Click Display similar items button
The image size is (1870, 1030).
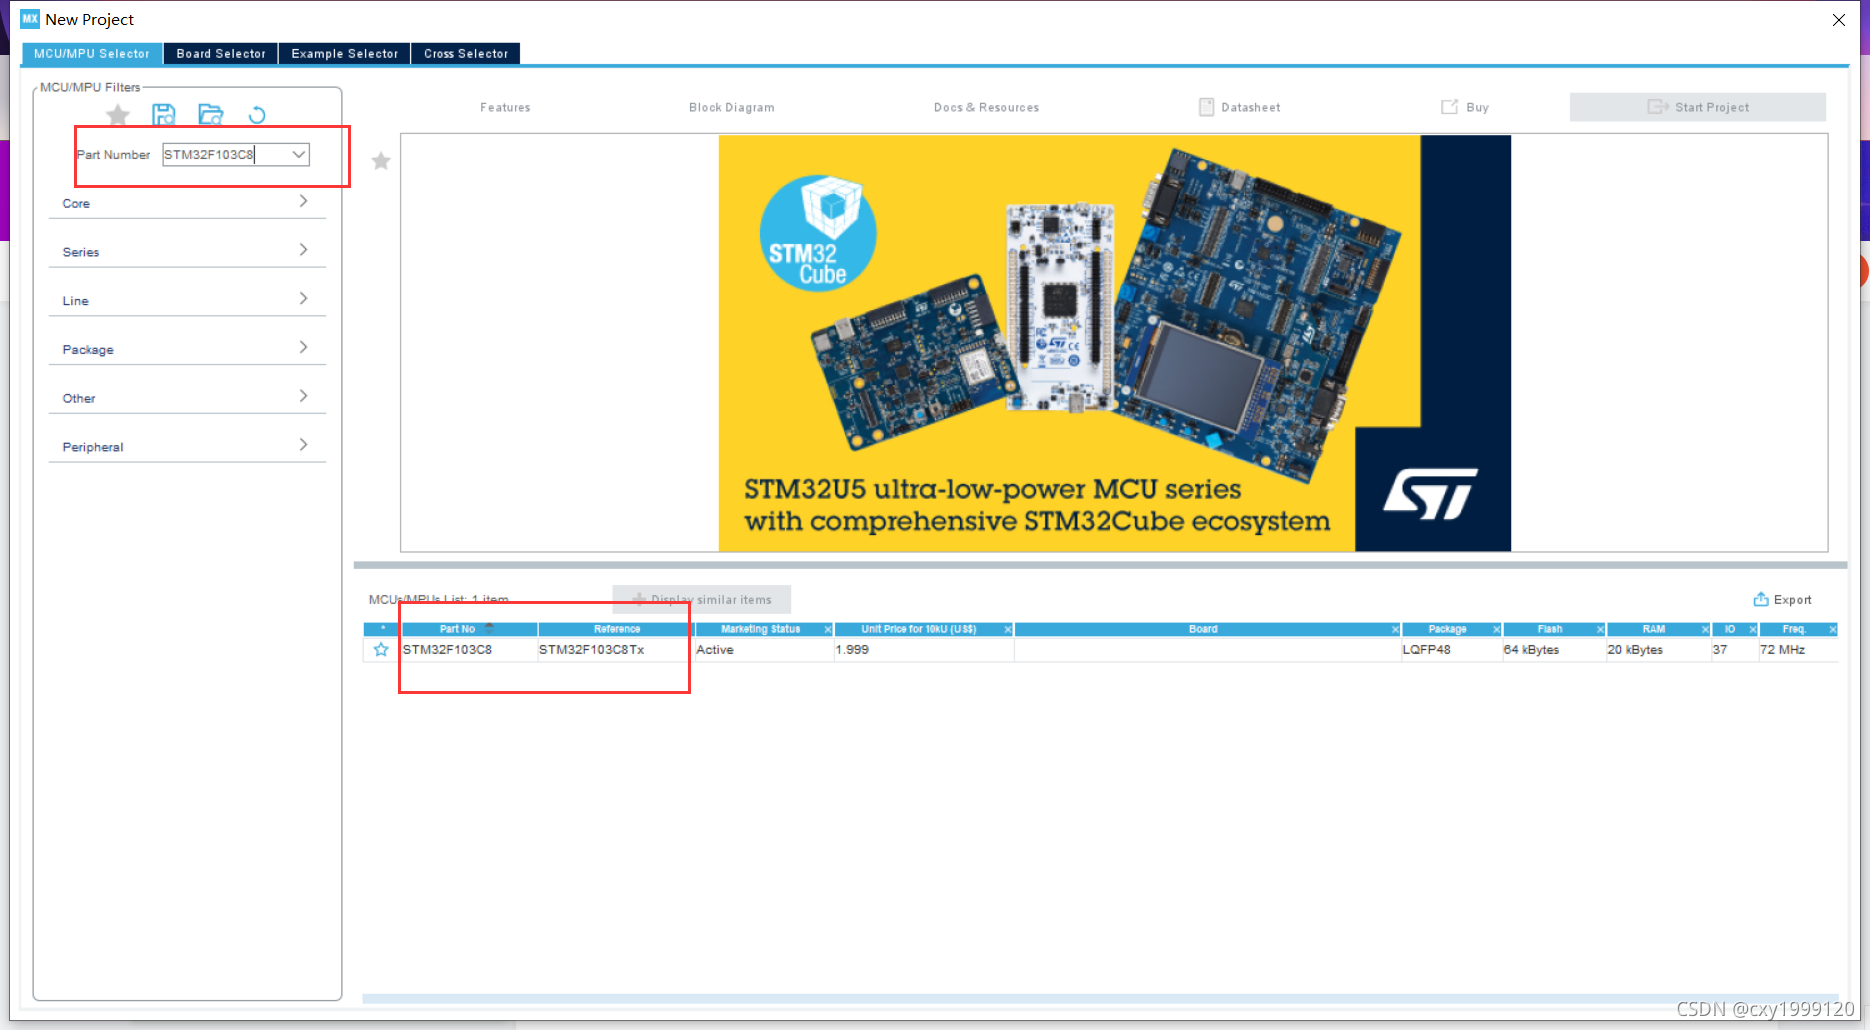702,600
